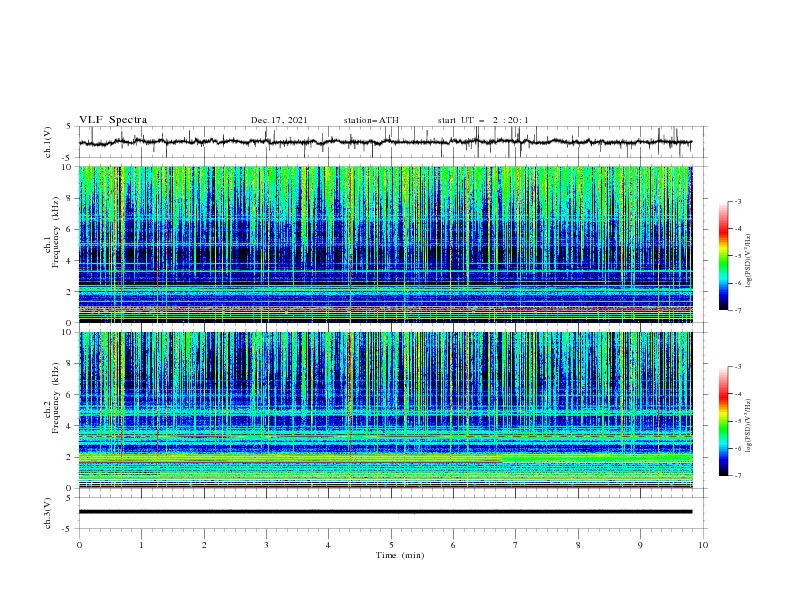
Task: Click the 'Time (min)' x-axis label
Action: point(400,555)
